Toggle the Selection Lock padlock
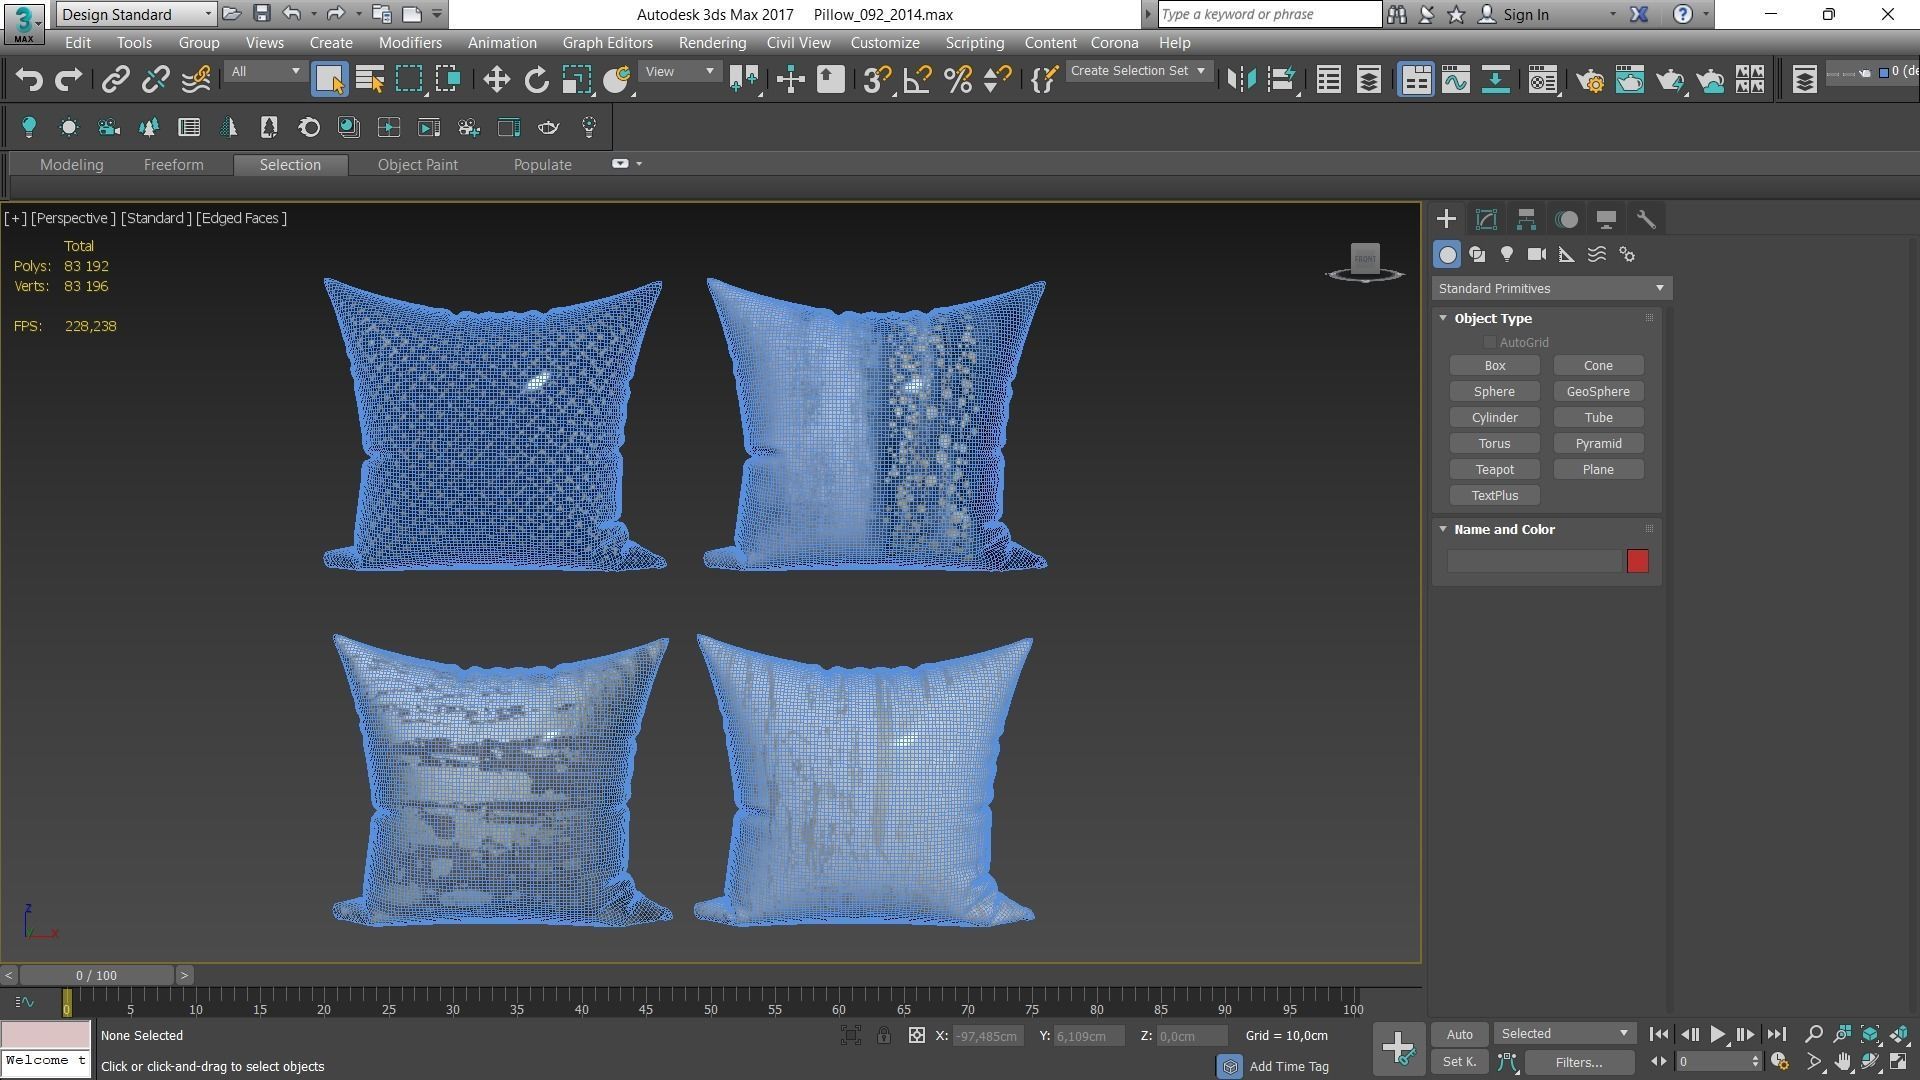Screen dimensions: 1920x1080 coord(884,1036)
